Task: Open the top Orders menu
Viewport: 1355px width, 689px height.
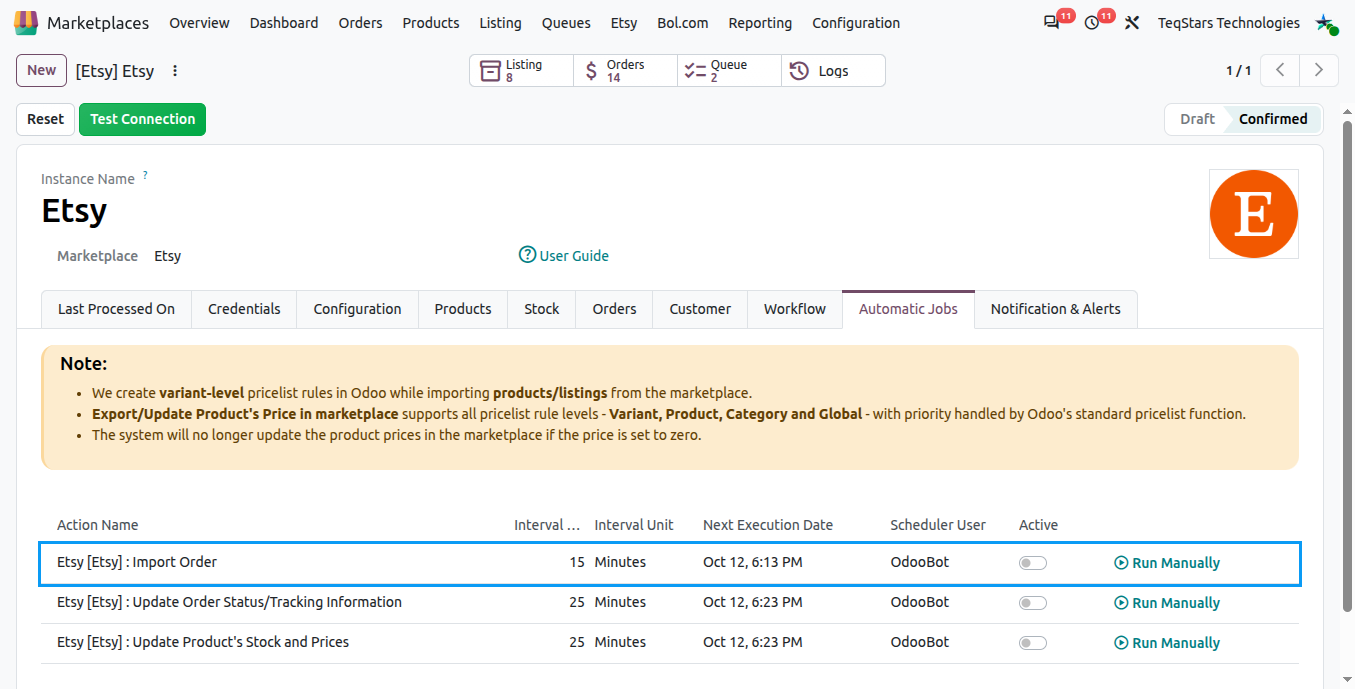Action: pos(360,23)
